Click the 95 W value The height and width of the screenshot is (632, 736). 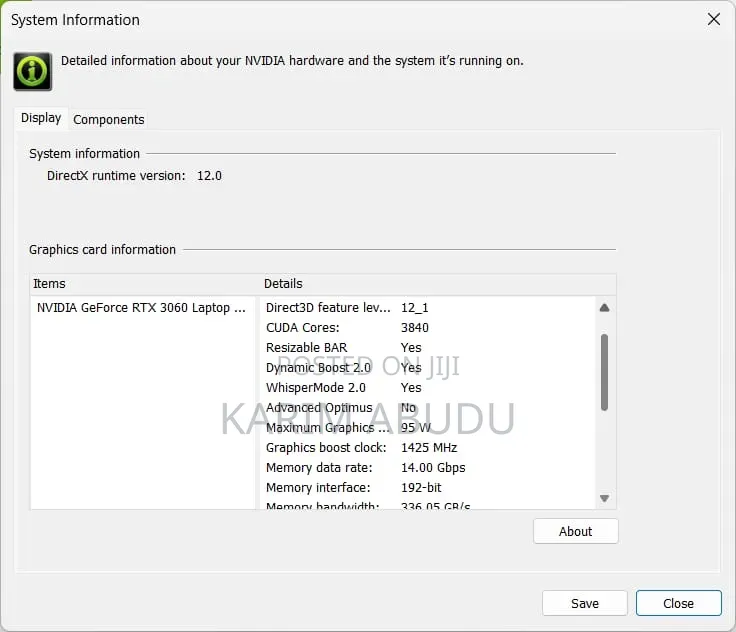pyautogui.click(x=416, y=428)
